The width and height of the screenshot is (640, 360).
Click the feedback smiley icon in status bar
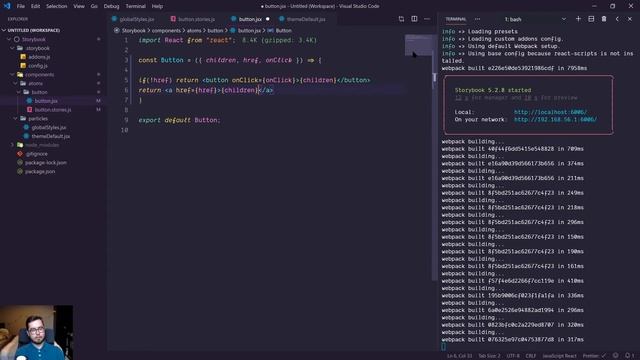tap(616, 356)
